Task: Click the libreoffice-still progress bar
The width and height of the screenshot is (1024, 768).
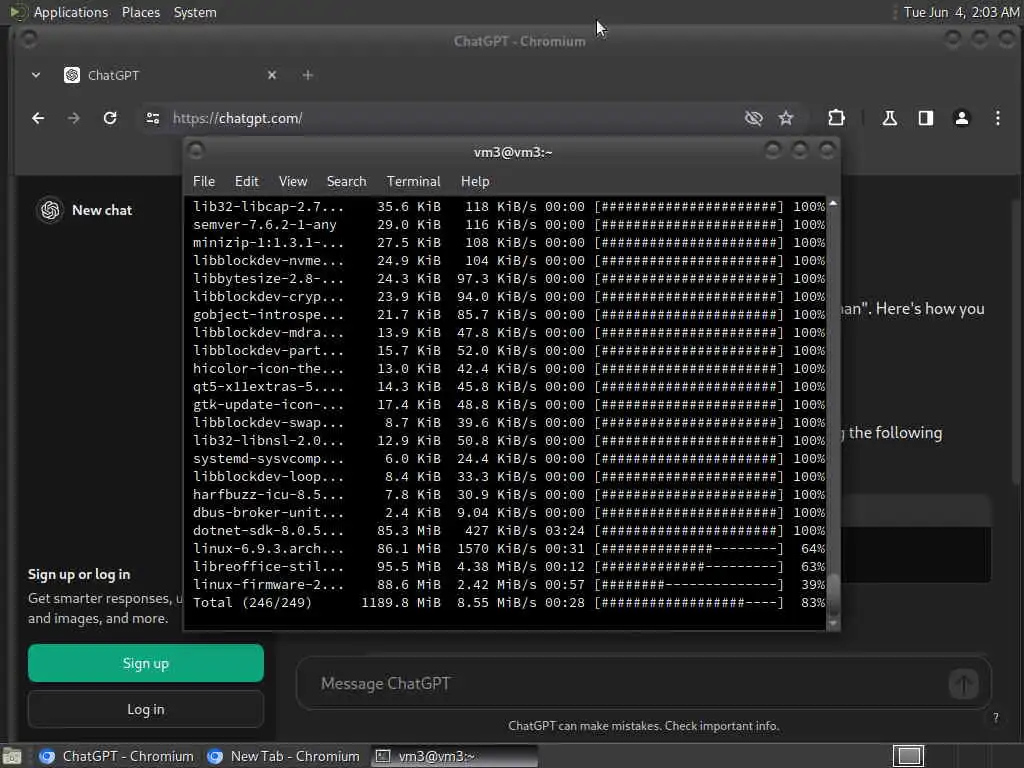Action: [x=688, y=567]
